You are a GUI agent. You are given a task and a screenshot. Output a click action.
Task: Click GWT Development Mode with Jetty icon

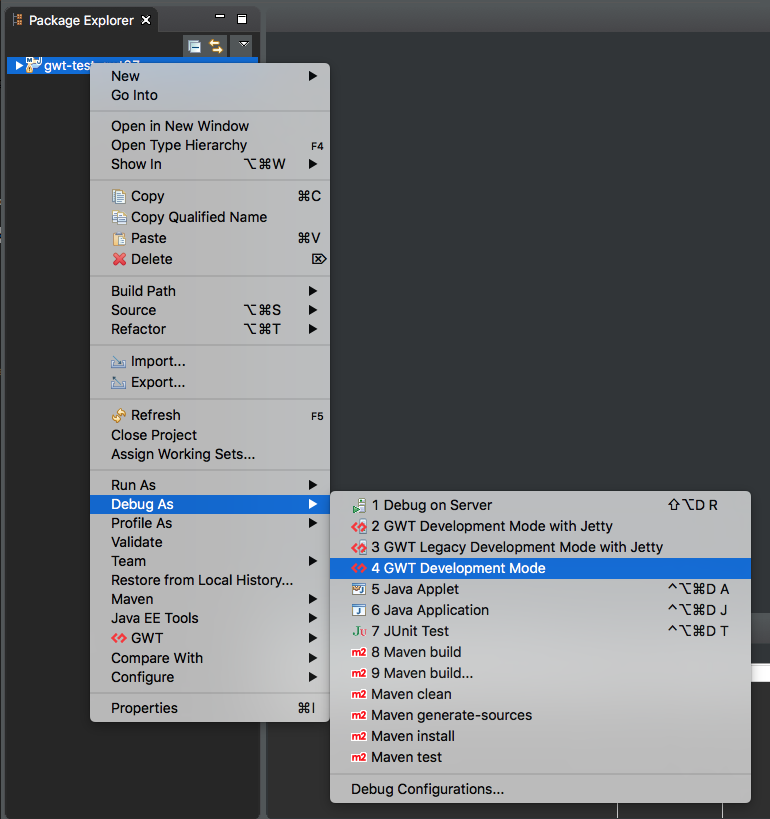coord(359,526)
